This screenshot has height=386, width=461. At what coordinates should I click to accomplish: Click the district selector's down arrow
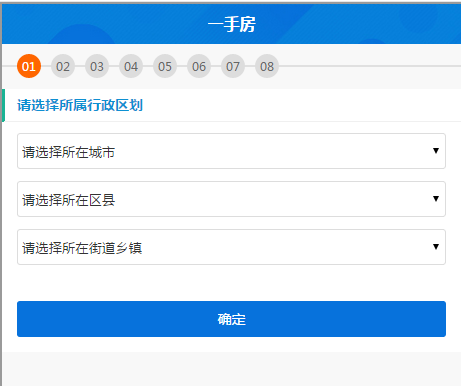[x=436, y=199]
